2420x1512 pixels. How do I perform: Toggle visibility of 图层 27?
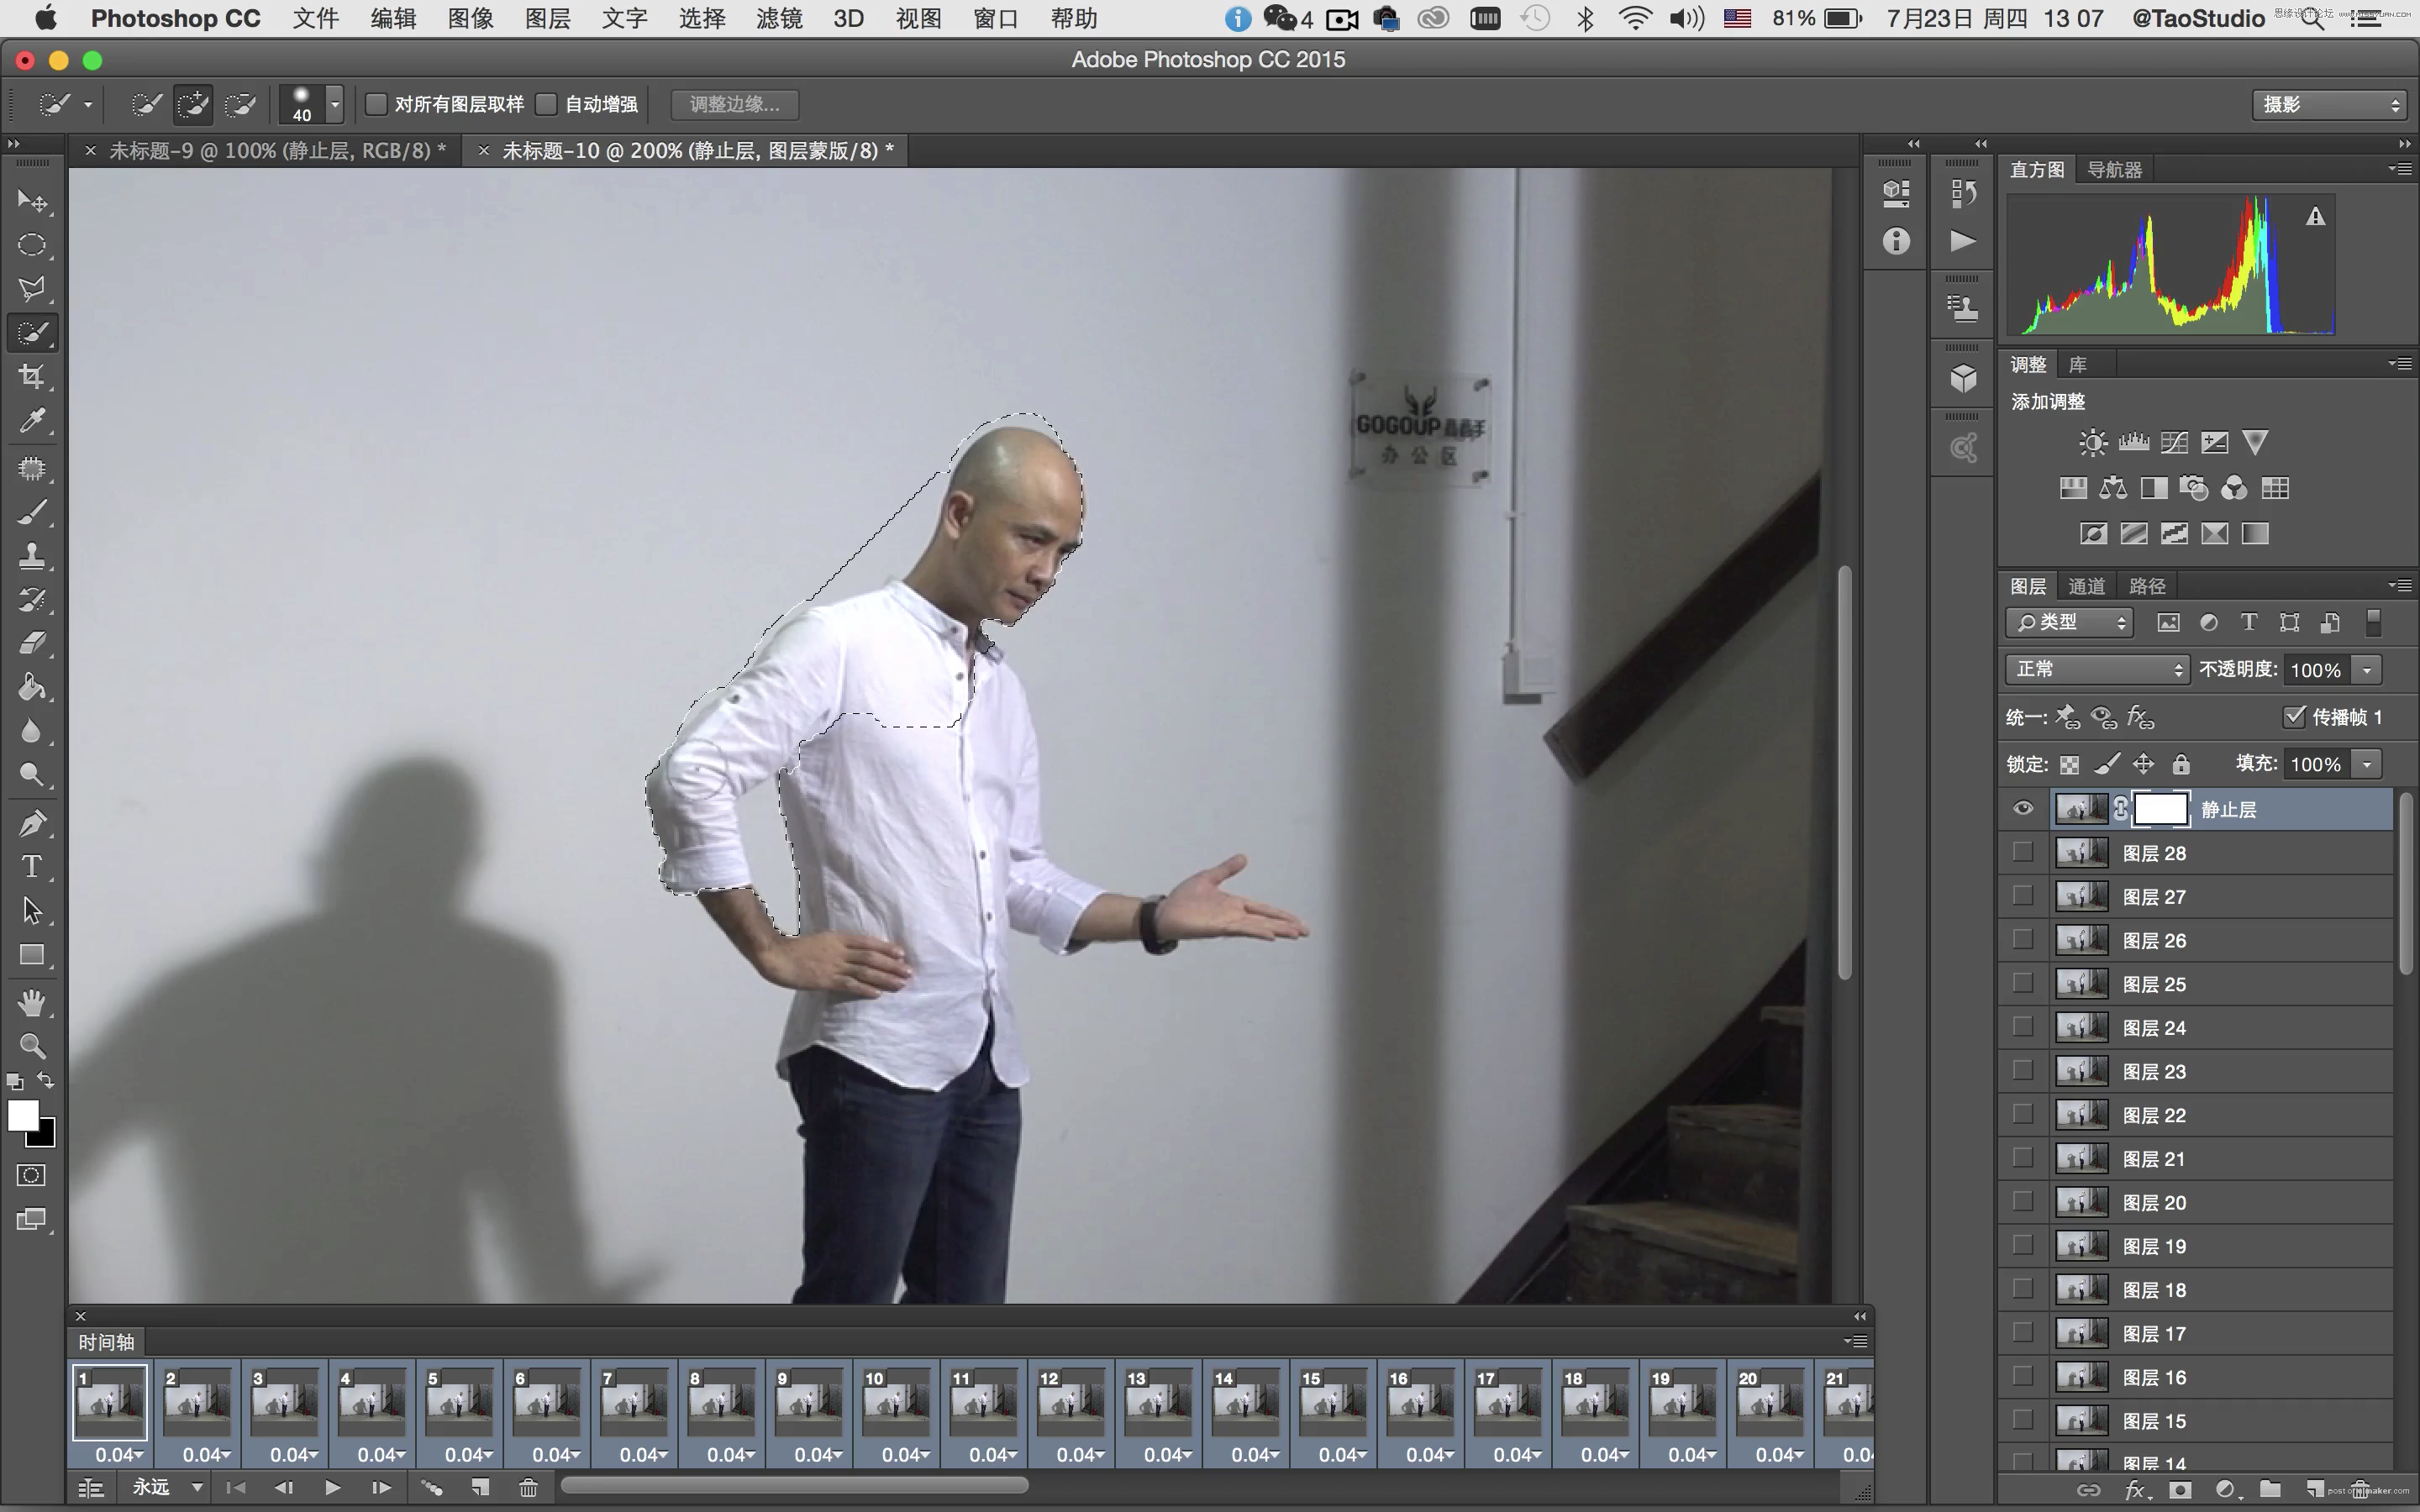[x=2021, y=897]
